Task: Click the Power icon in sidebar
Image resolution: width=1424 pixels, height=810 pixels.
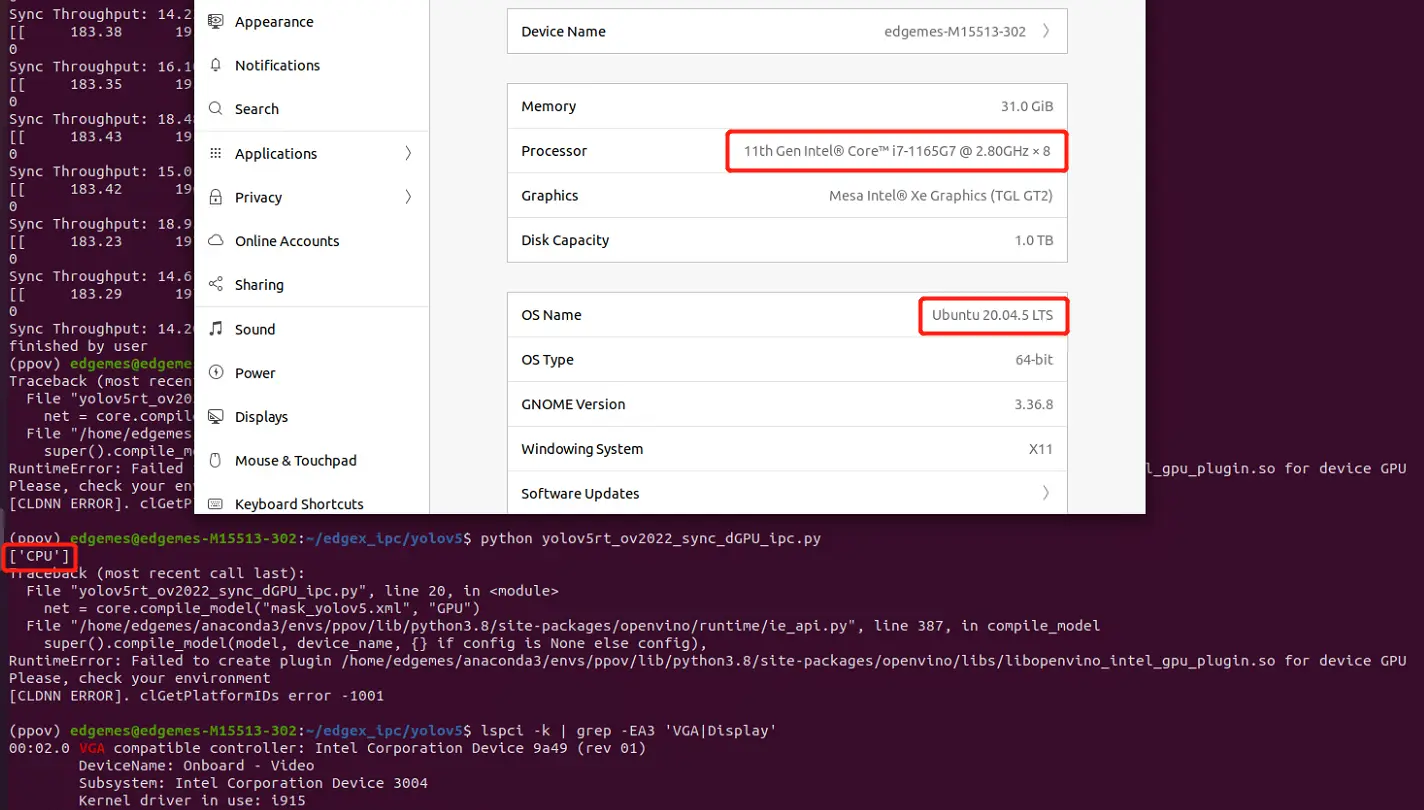Action: [215, 373]
